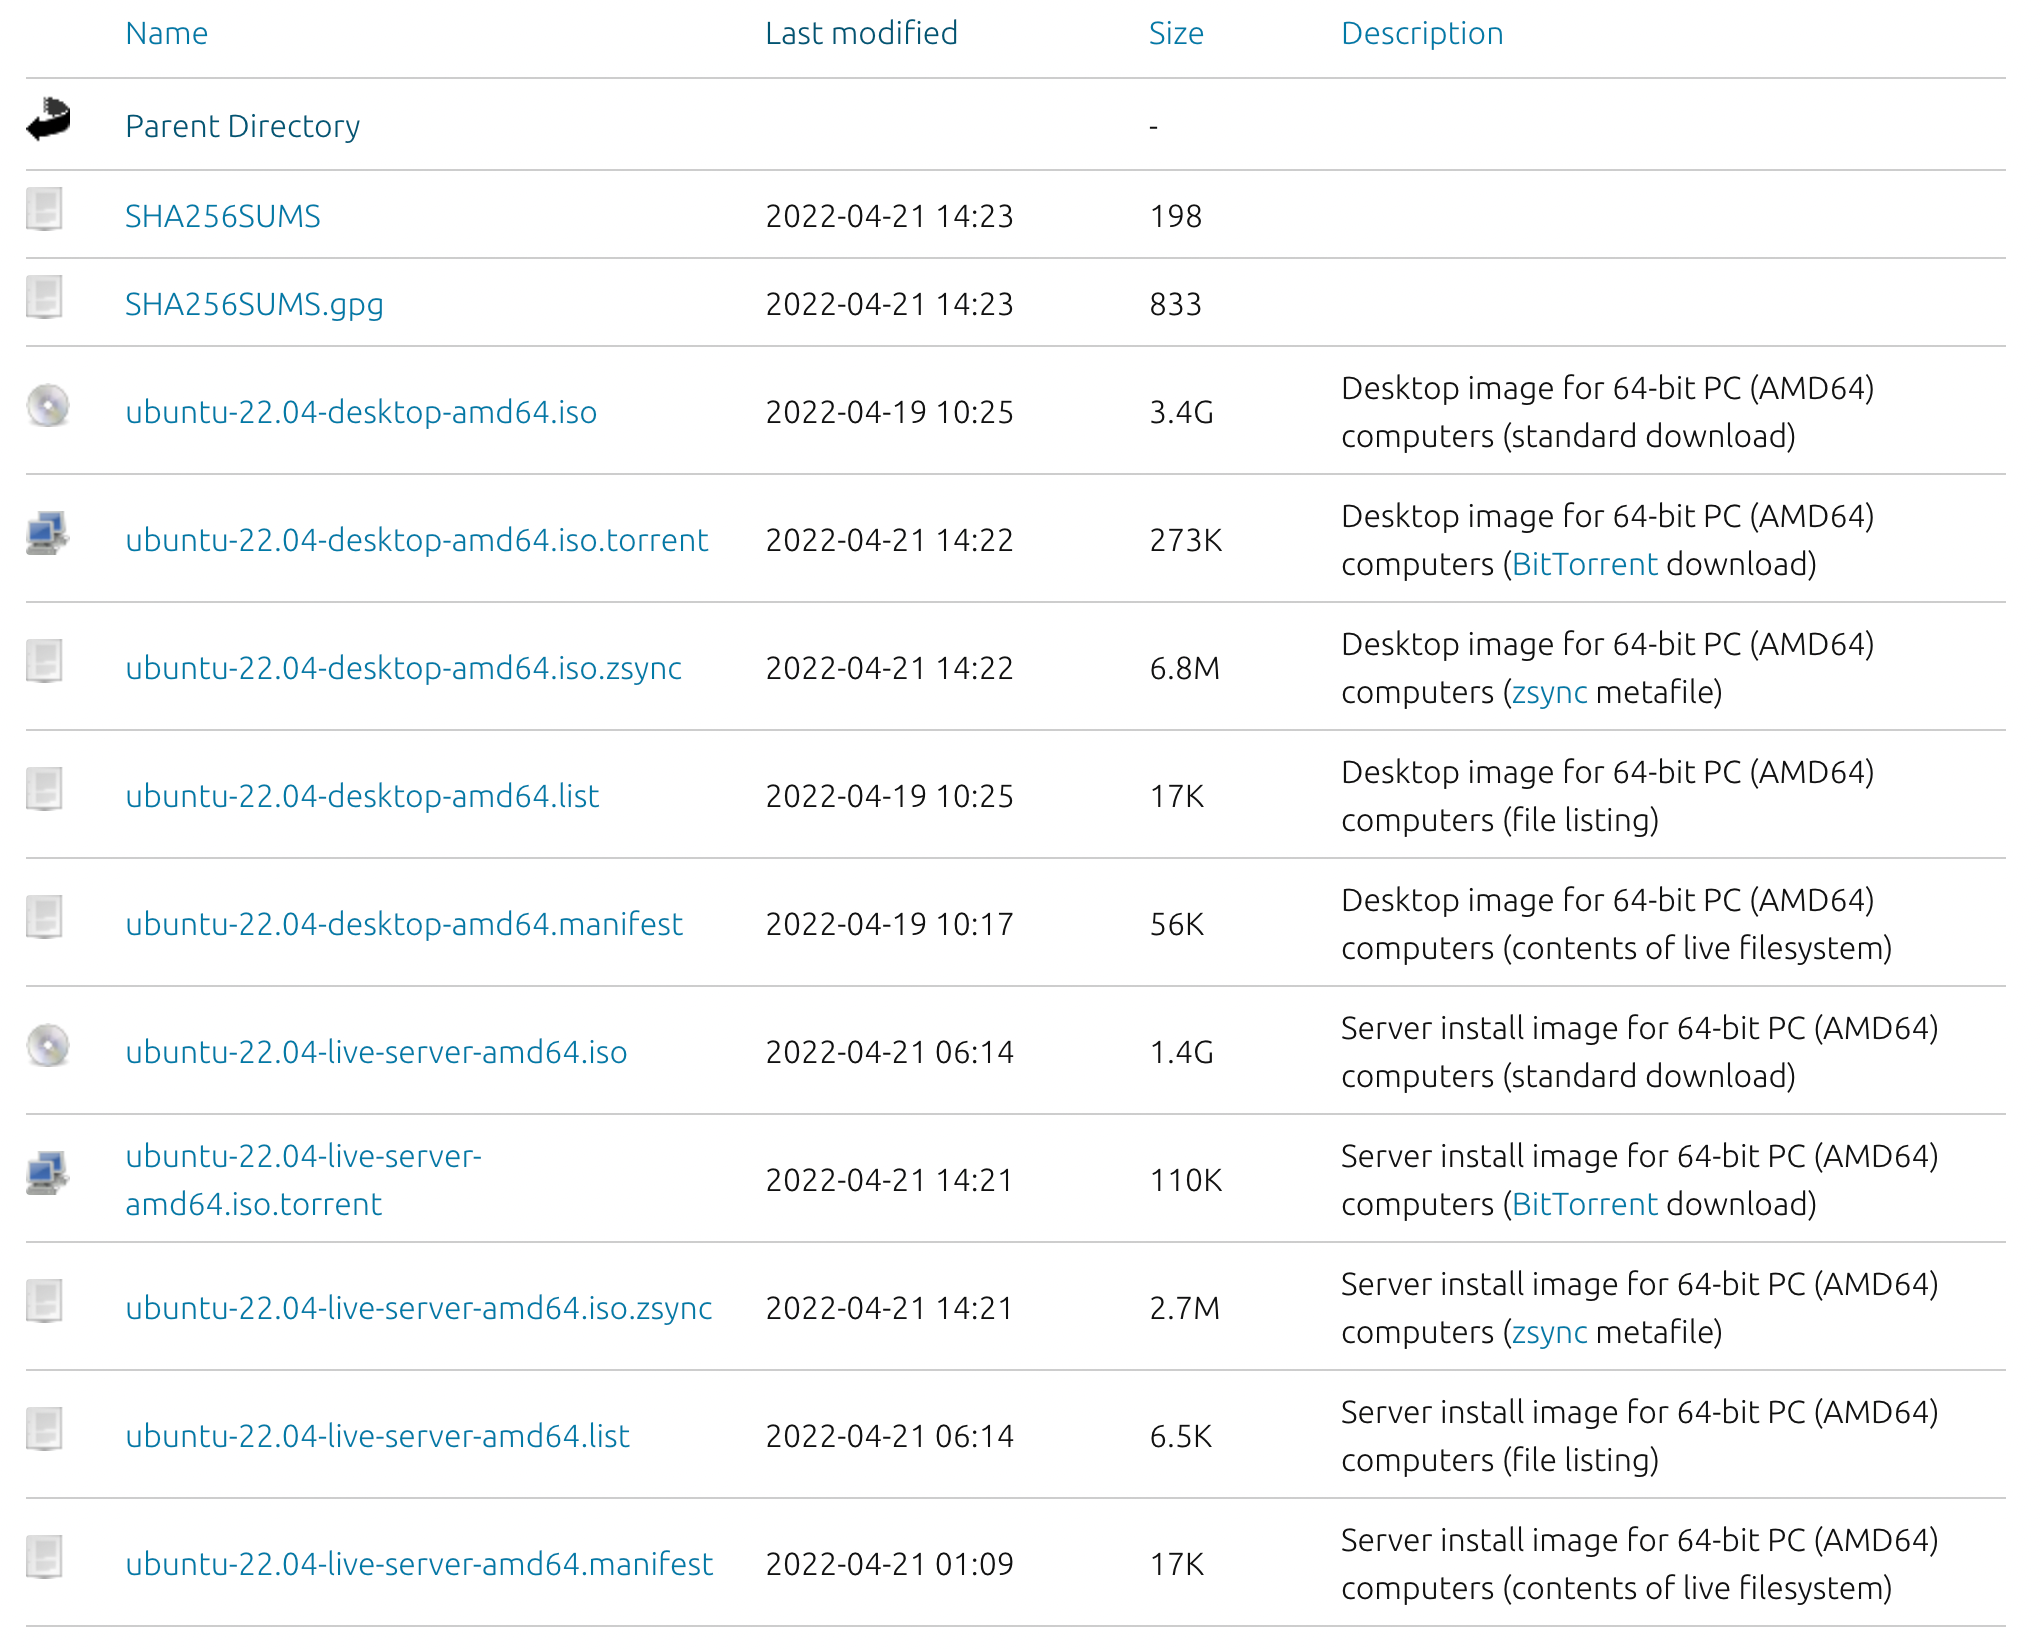Screen dimensions: 2042x1650
Task: Click the disc icon beside the live-server-amd64.iso file
Action: pos(47,1046)
